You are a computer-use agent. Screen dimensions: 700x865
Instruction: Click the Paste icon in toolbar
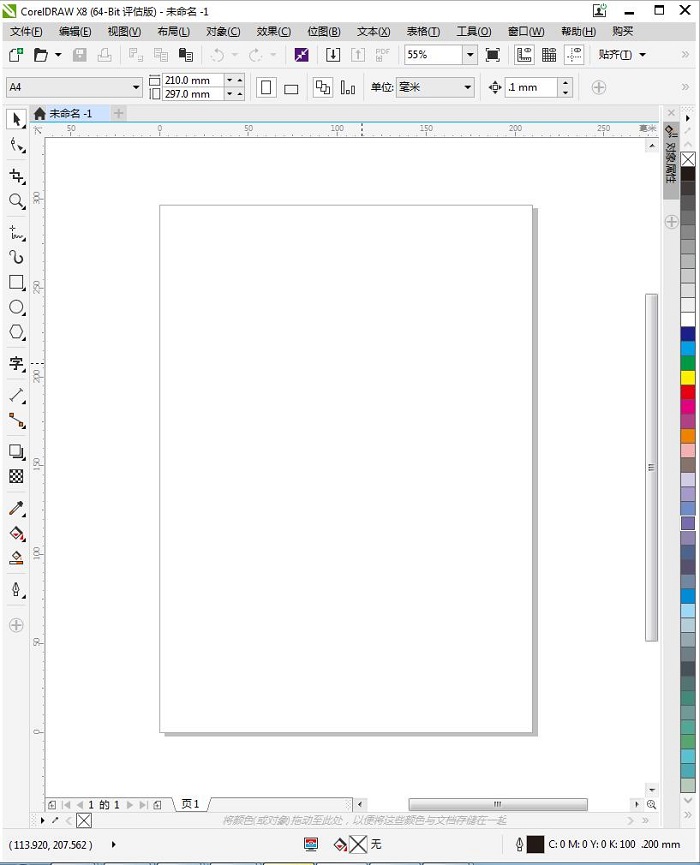[186, 55]
